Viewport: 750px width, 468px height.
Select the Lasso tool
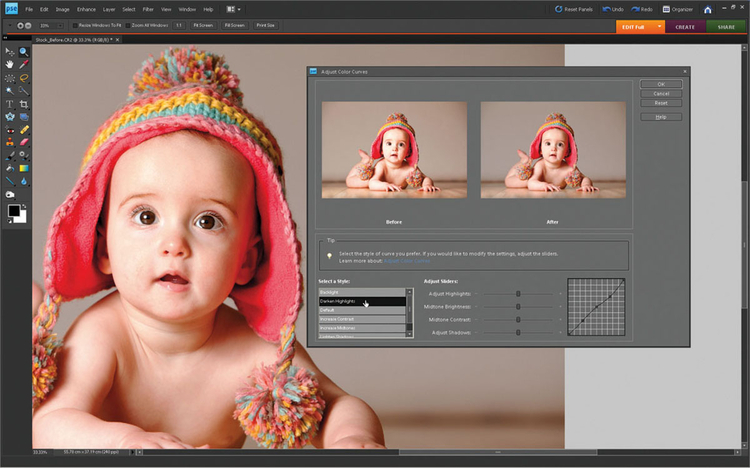click(23, 78)
